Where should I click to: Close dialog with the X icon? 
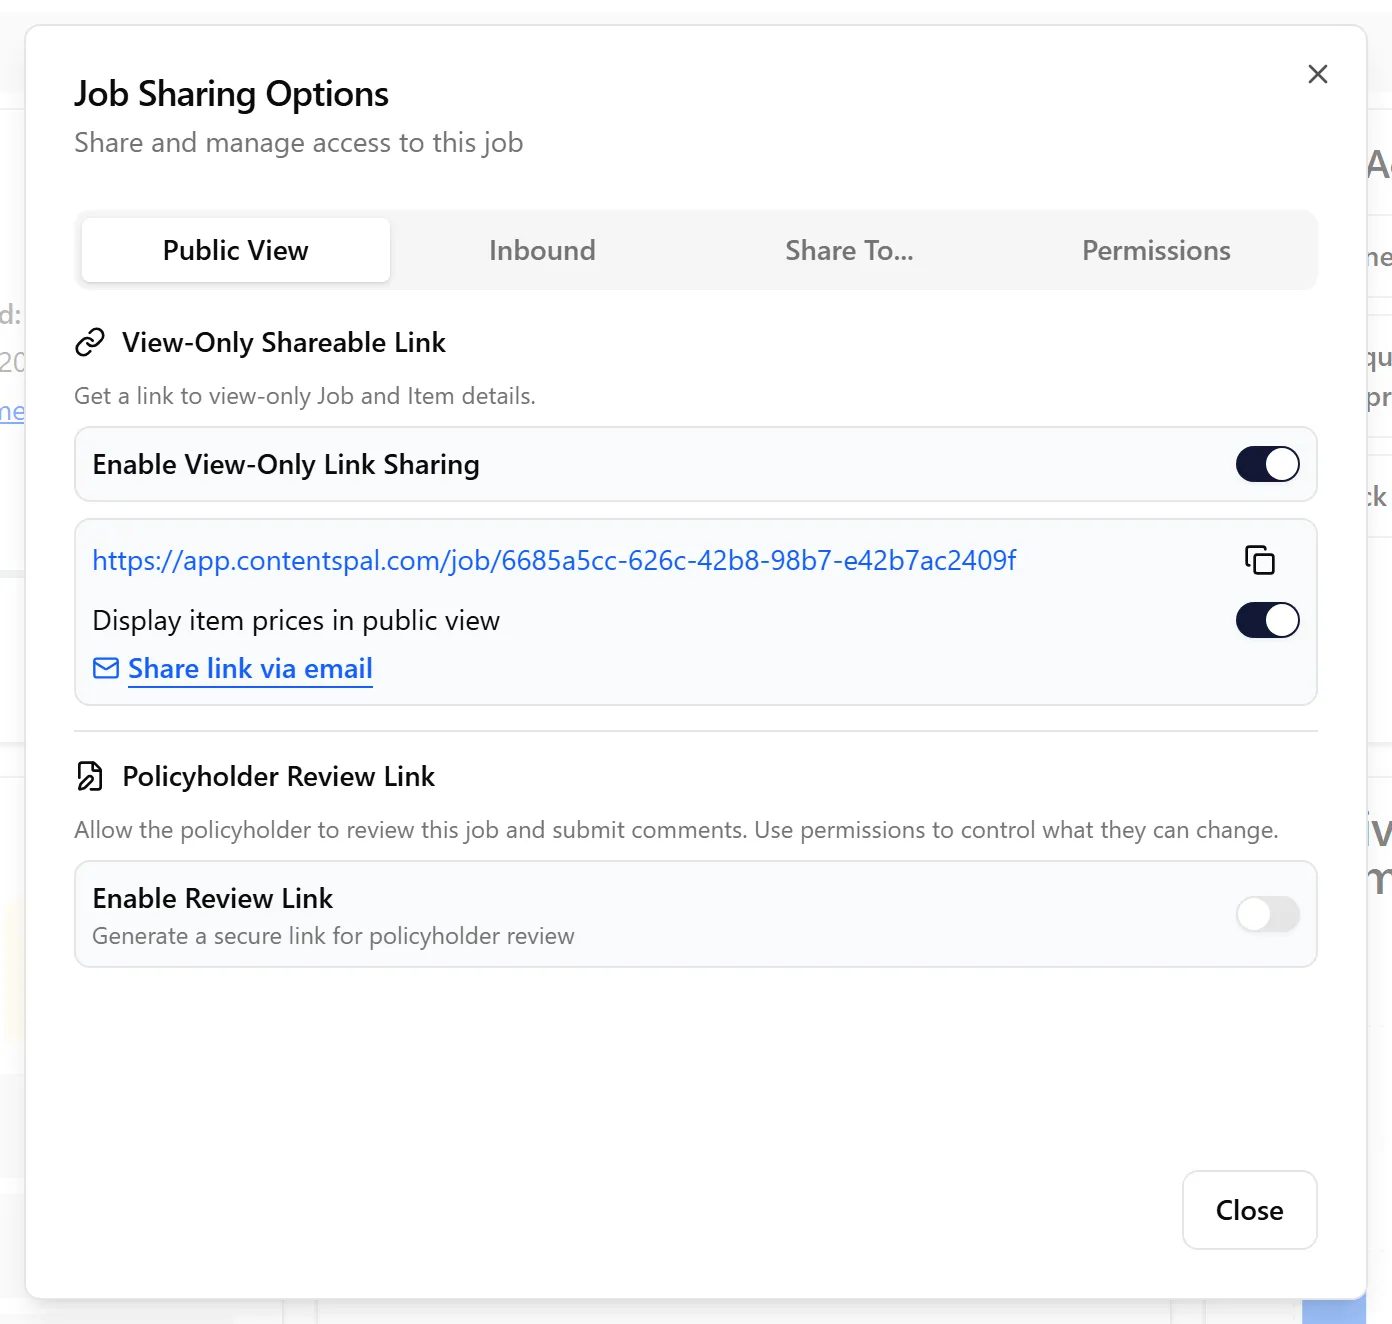(1318, 74)
